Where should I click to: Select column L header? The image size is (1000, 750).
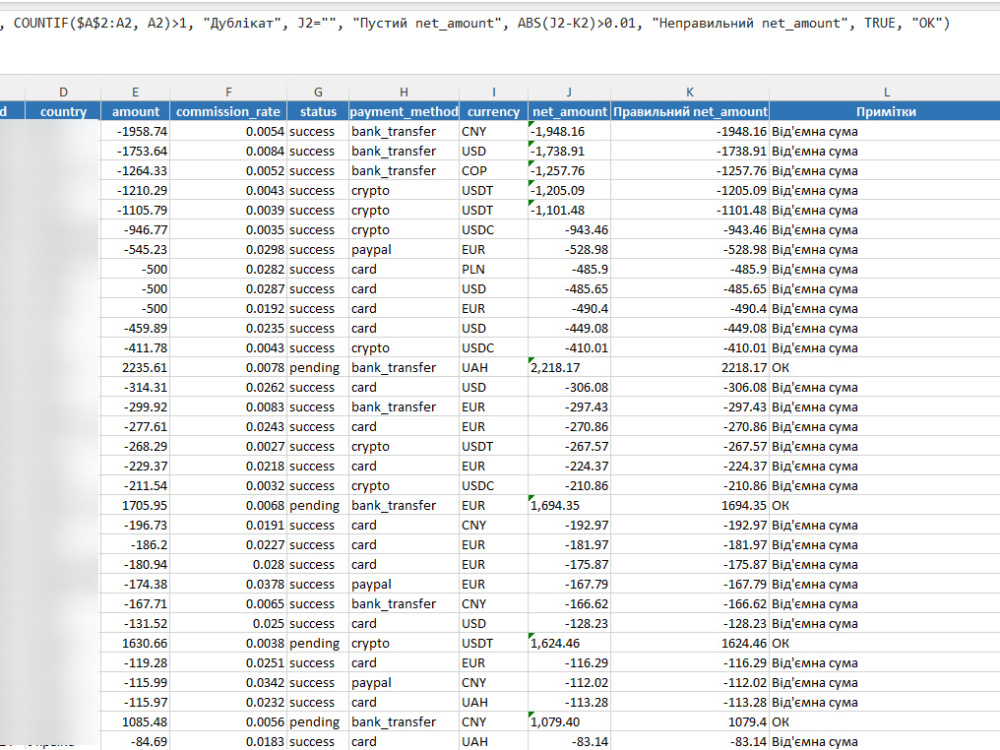tap(885, 92)
